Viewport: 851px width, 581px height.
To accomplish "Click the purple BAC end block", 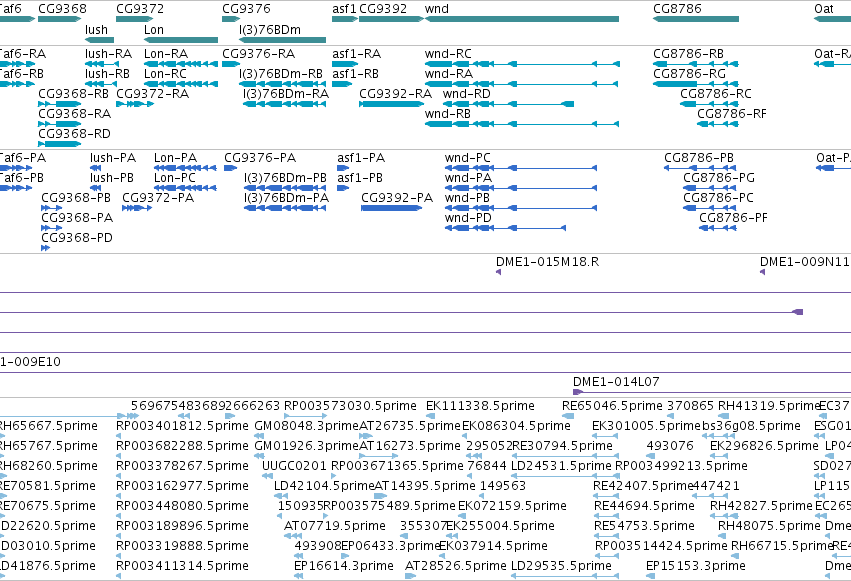I will 798,312.
